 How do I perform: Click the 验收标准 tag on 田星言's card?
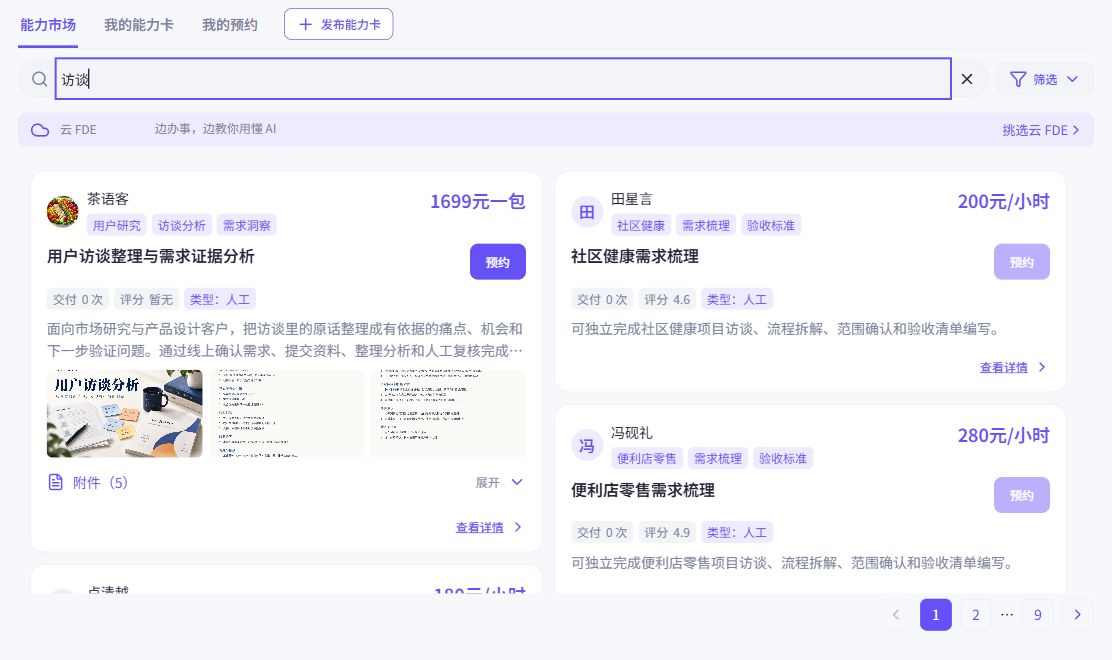(x=771, y=225)
